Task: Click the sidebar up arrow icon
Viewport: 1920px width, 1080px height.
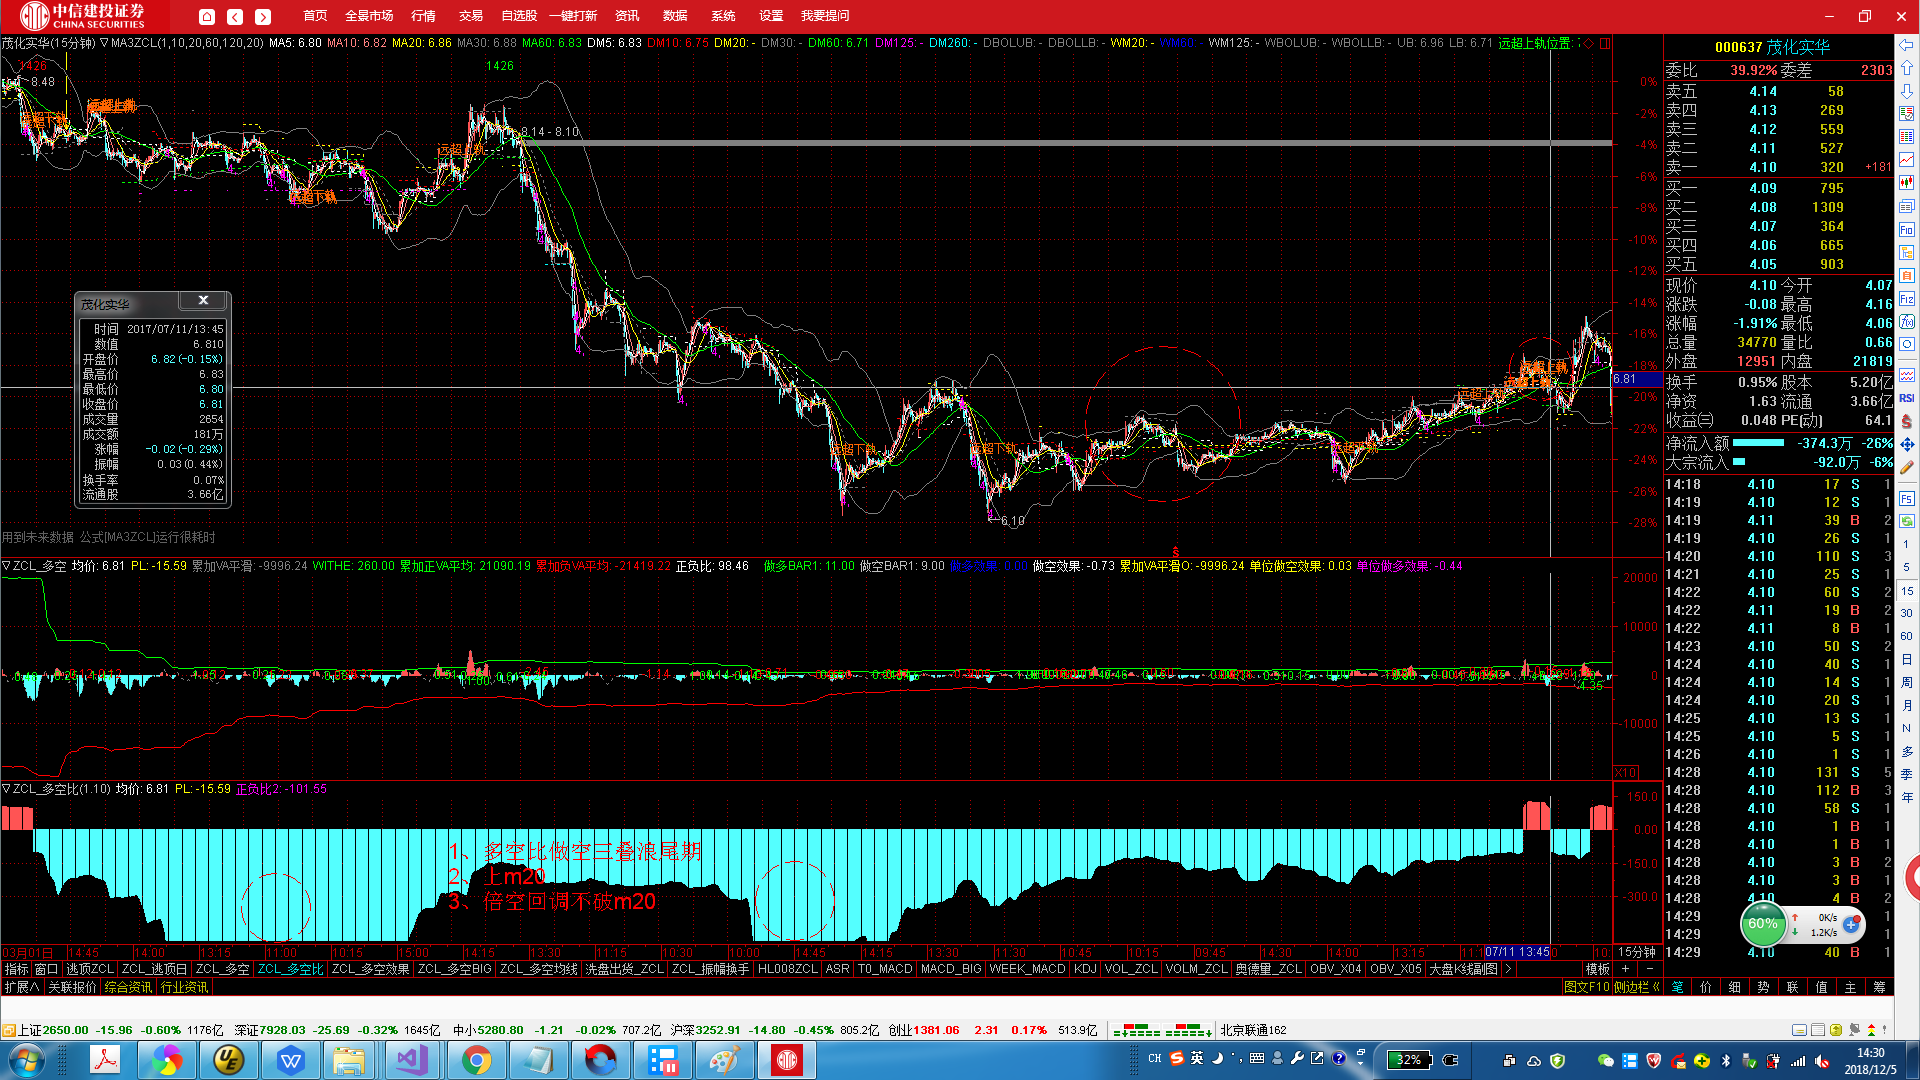Action: 1907,67
